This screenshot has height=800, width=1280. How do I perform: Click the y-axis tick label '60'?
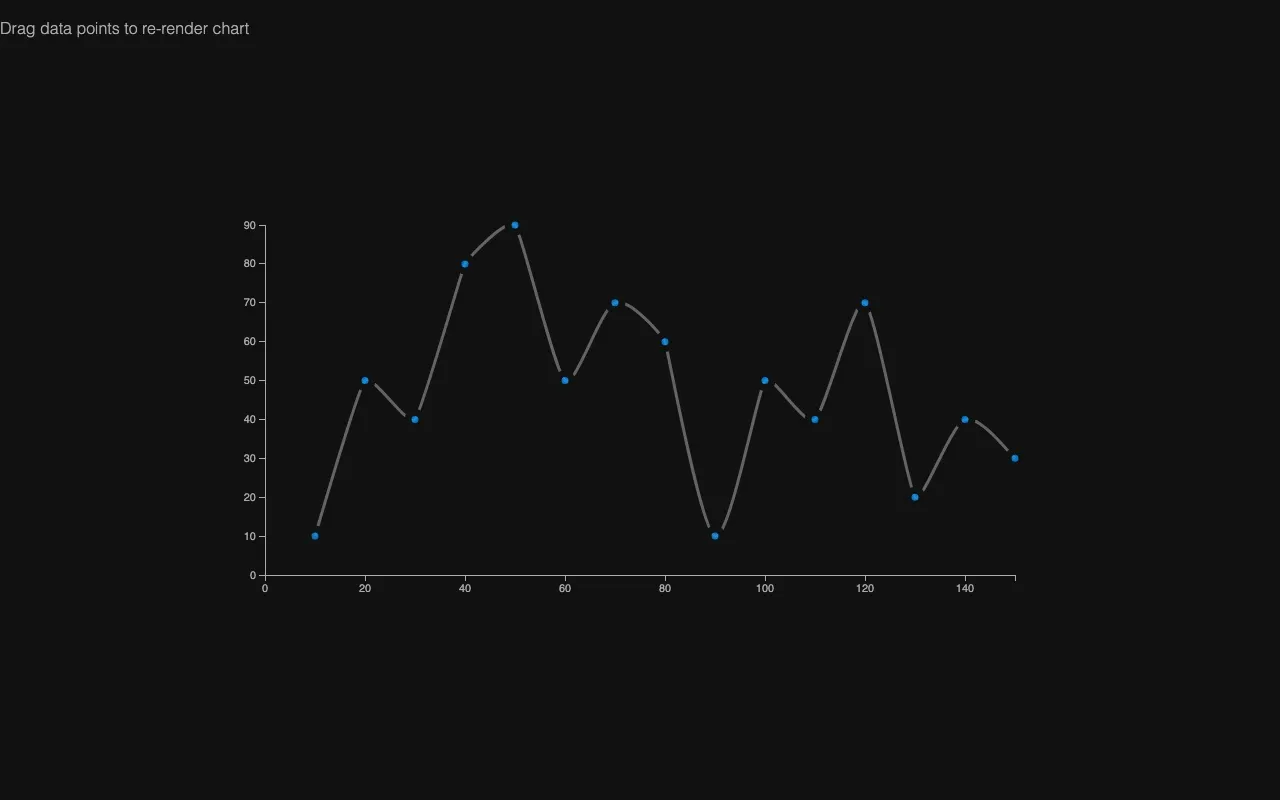coord(250,342)
